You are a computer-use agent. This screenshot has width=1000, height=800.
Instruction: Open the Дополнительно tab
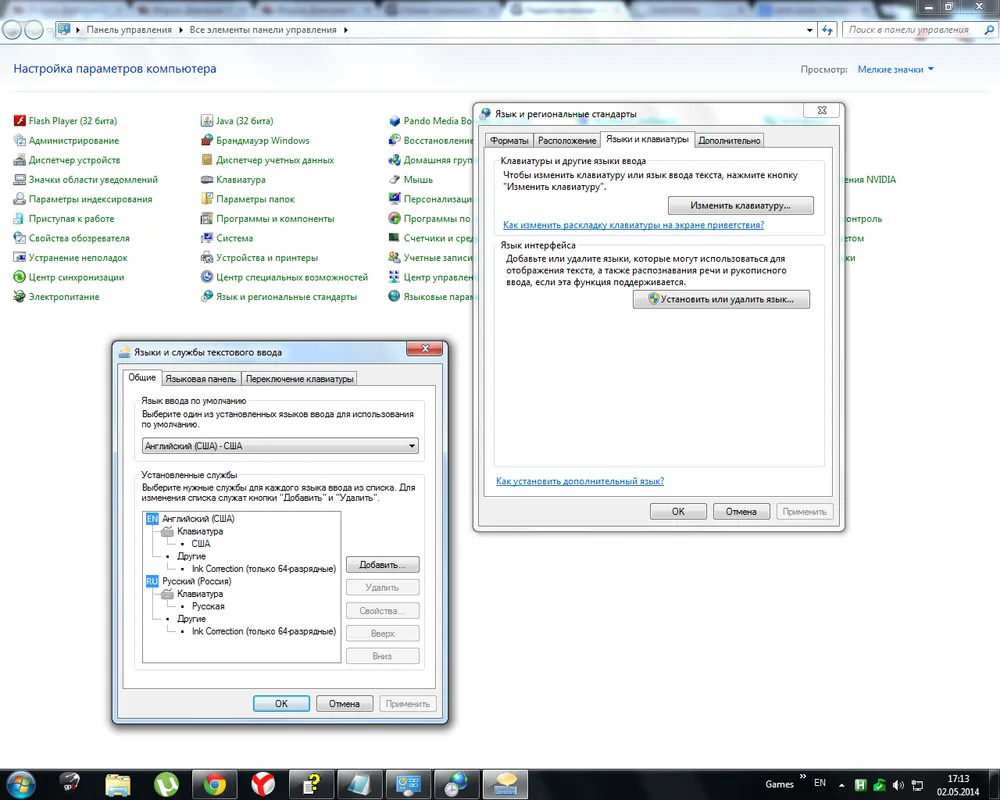[x=729, y=141]
